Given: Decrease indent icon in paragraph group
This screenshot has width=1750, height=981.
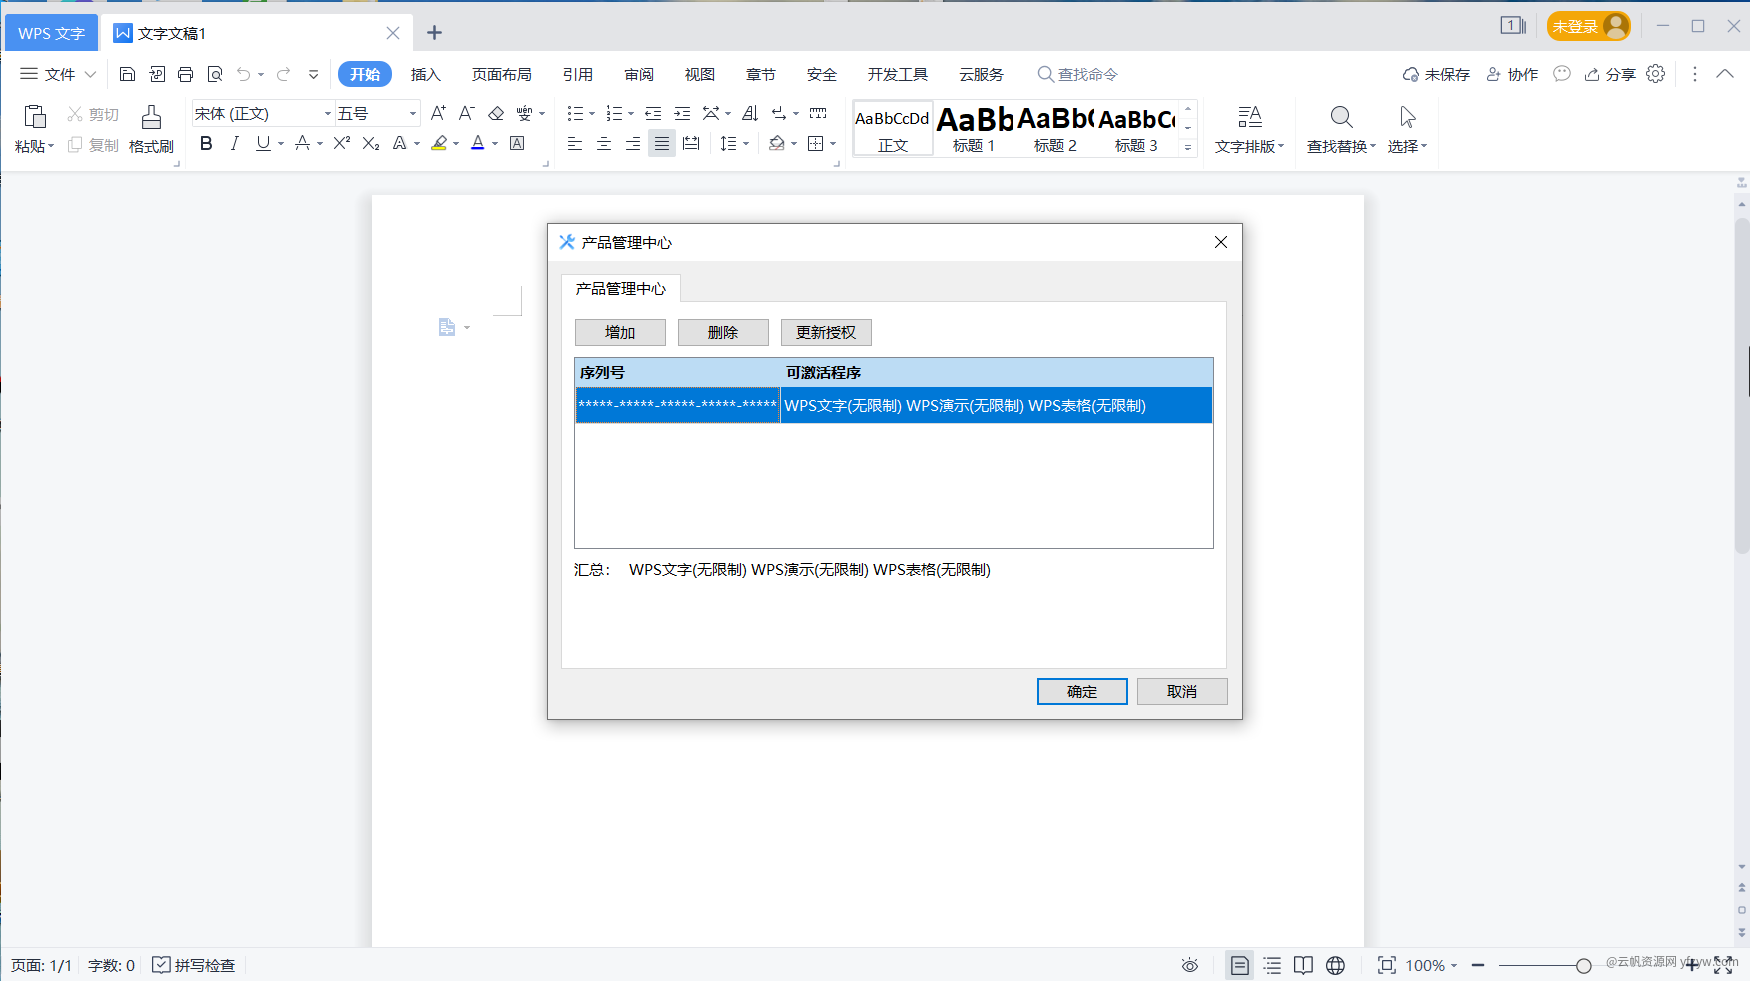Looking at the screenshot, I should tap(653, 113).
